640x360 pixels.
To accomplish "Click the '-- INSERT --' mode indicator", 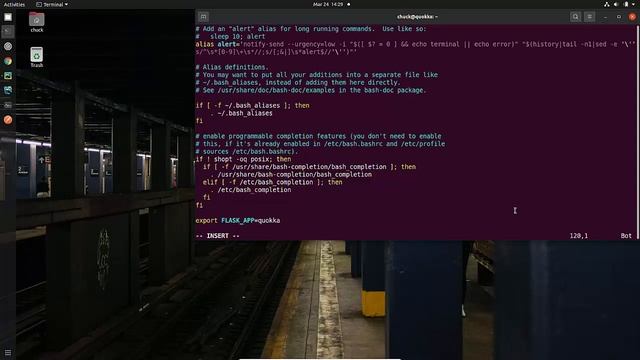I will 218,236.
